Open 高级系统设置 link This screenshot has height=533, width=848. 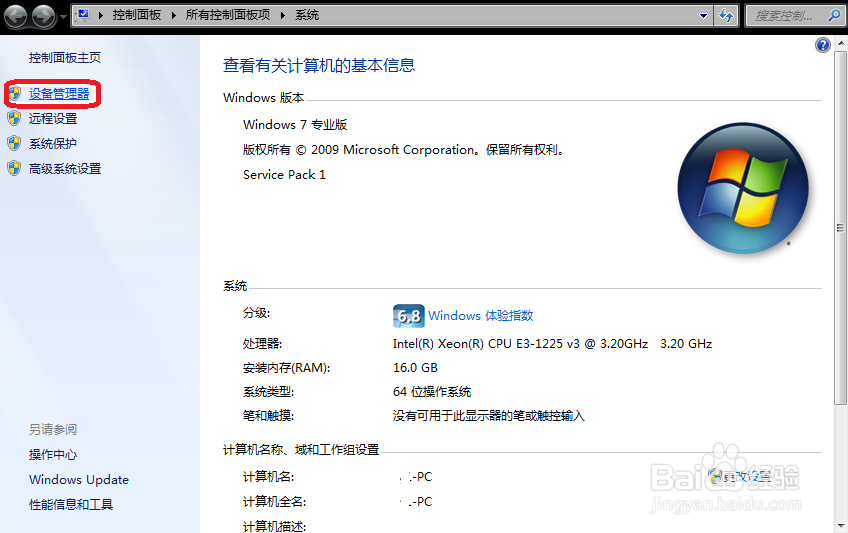(x=65, y=169)
